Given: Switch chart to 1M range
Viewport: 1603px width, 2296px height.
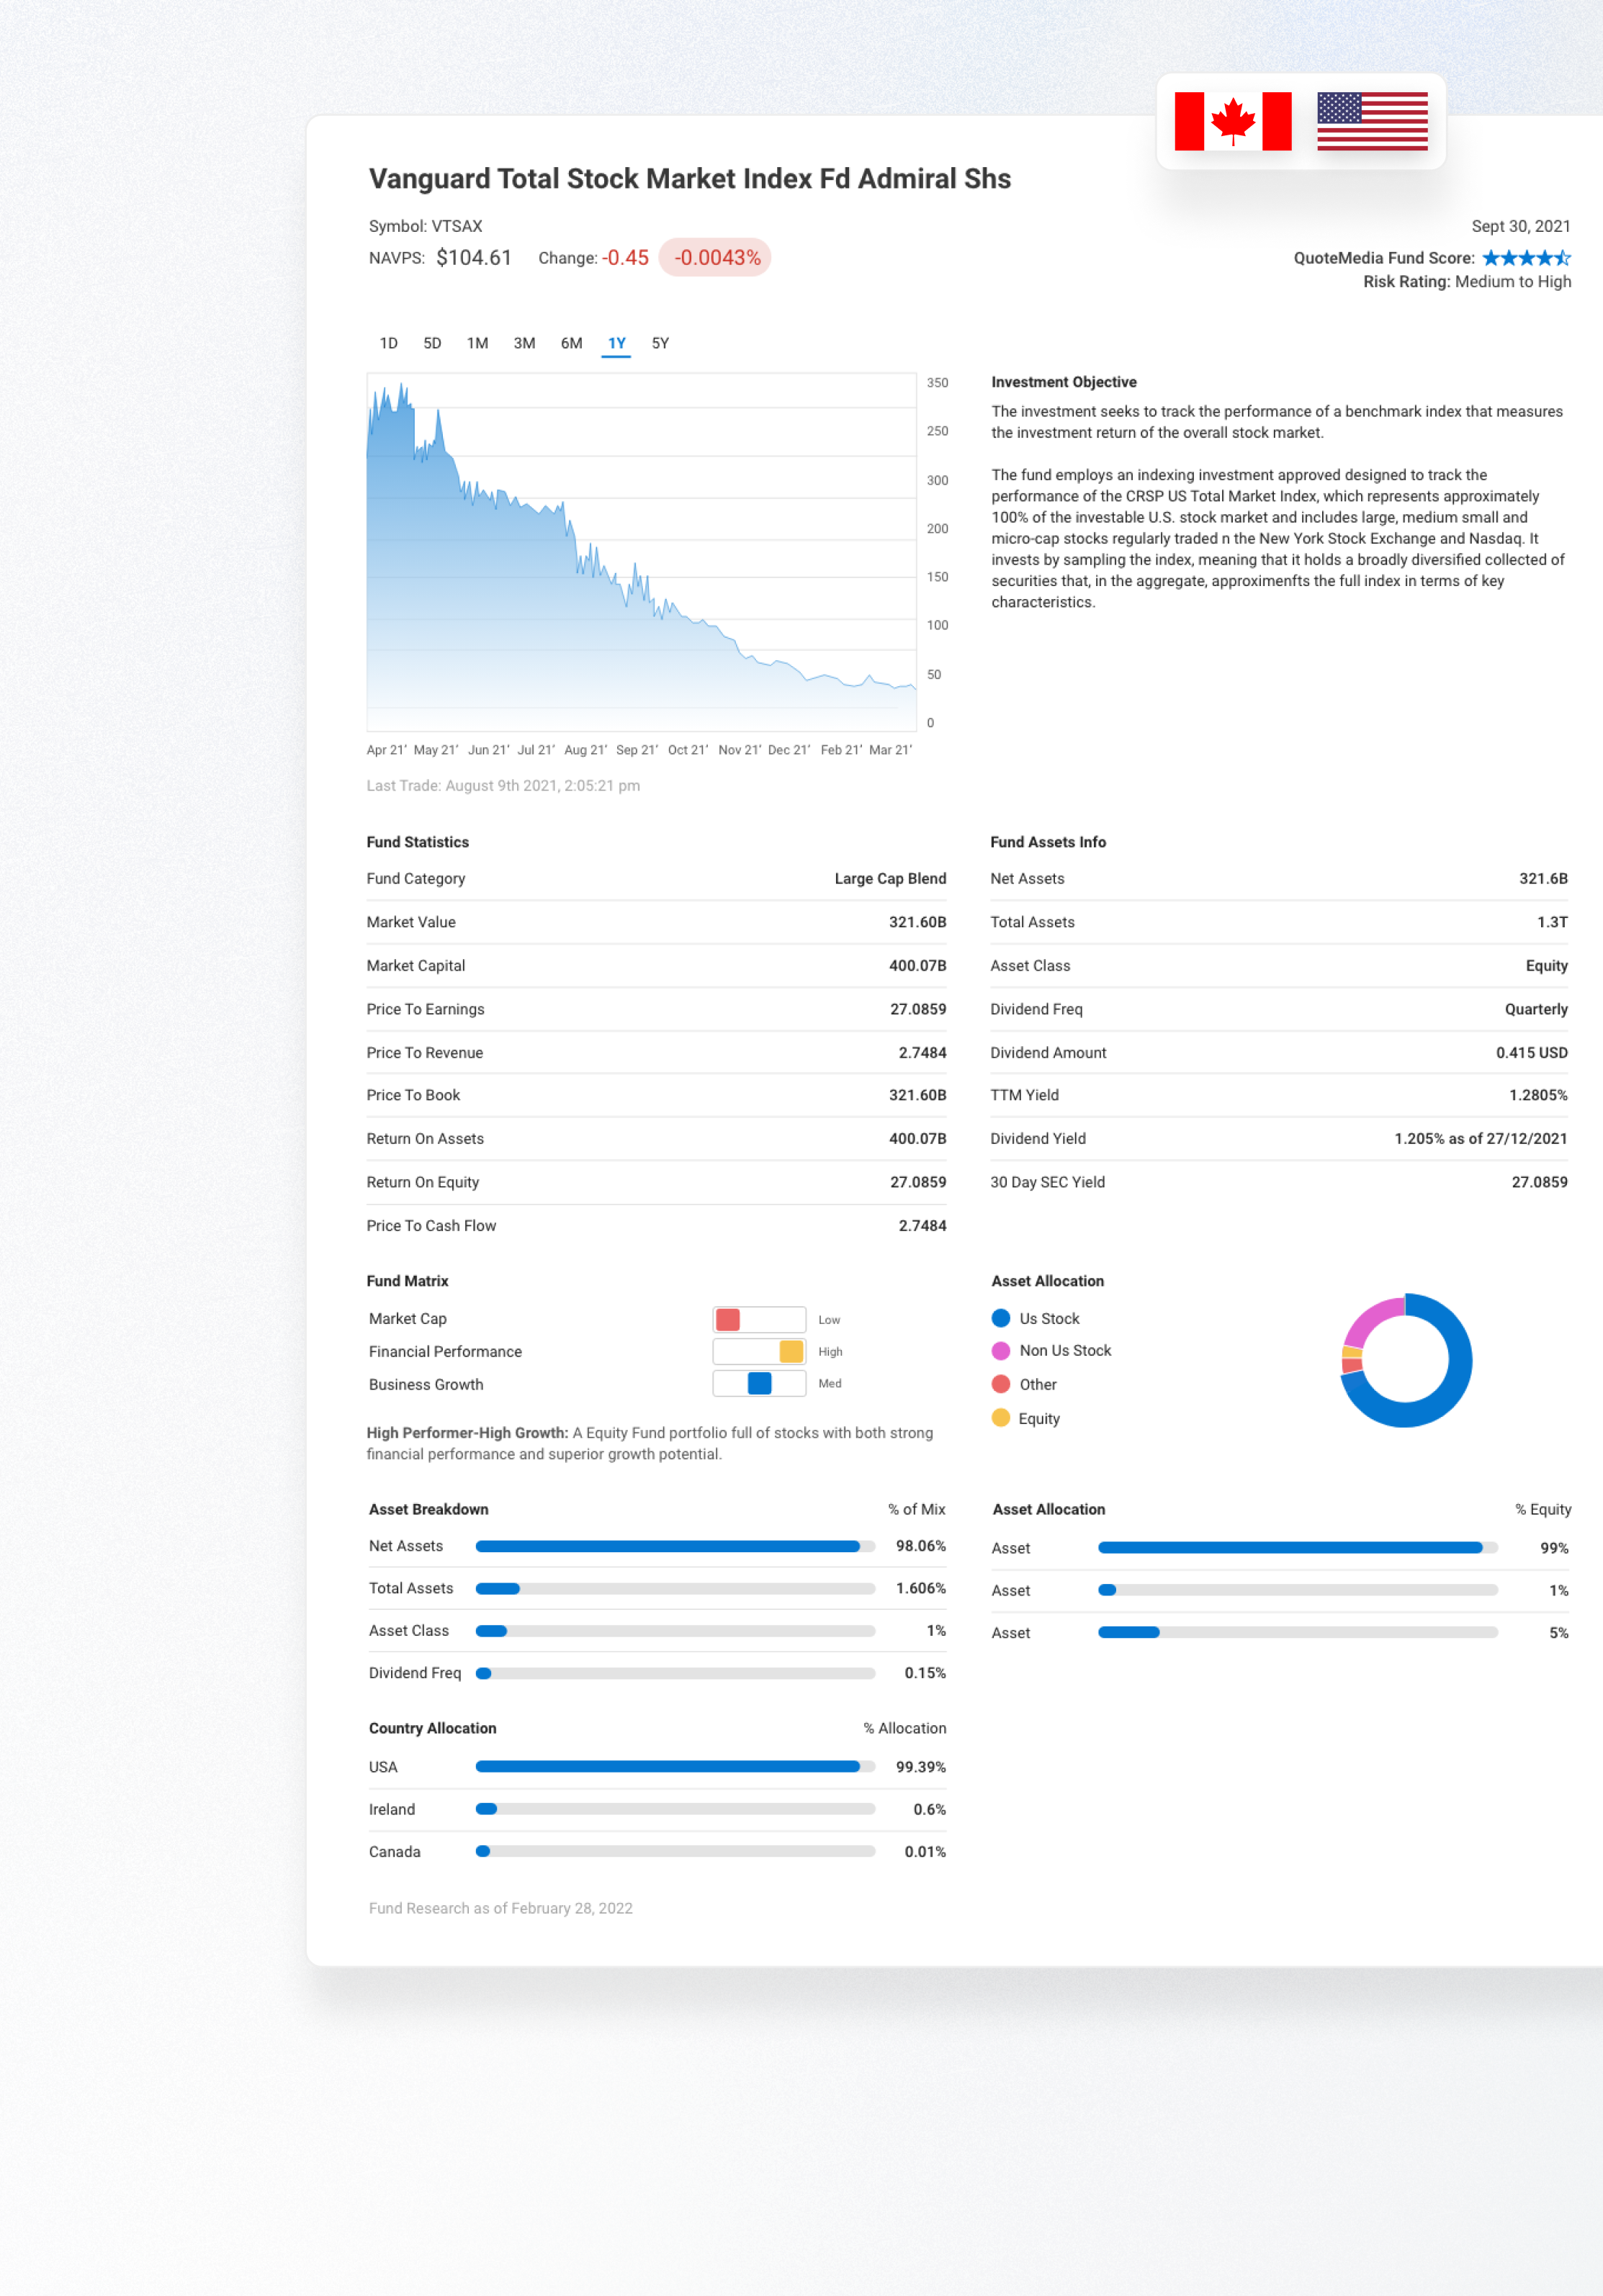Looking at the screenshot, I should click(x=477, y=343).
